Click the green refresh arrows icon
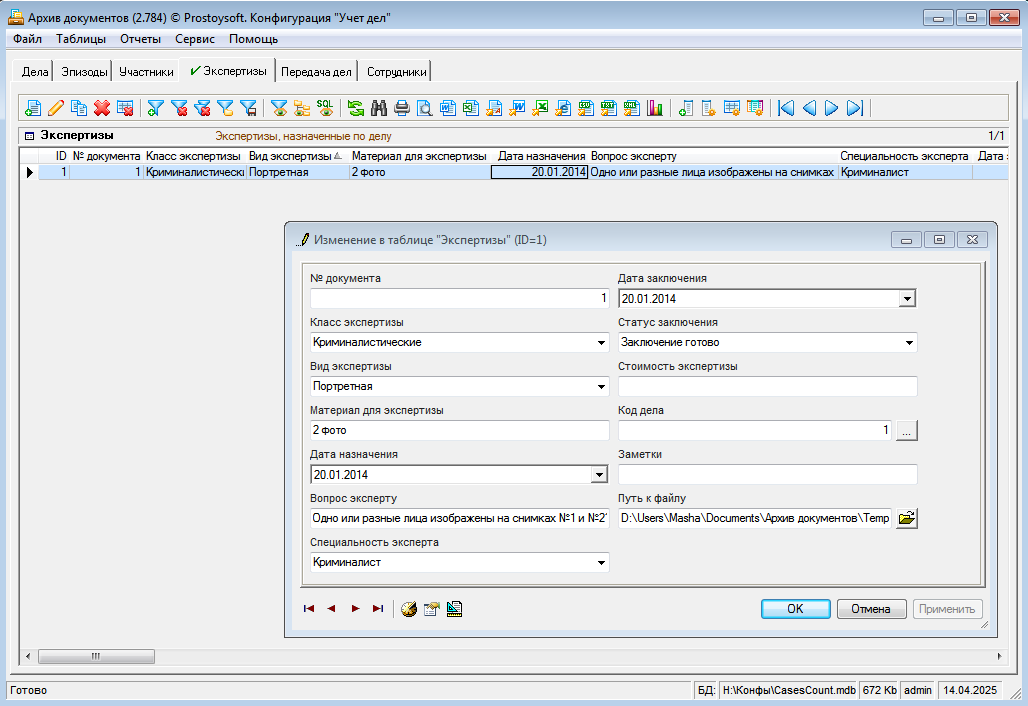This screenshot has width=1028, height=706. [x=356, y=108]
